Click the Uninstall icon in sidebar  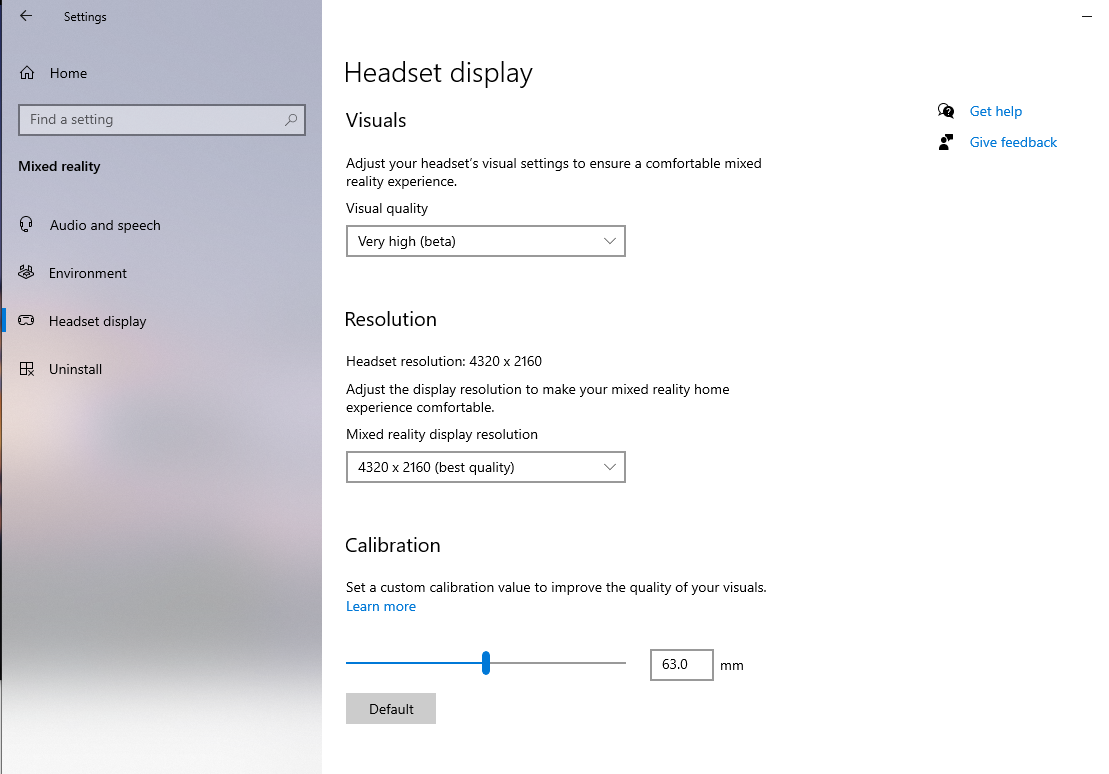[x=26, y=369]
